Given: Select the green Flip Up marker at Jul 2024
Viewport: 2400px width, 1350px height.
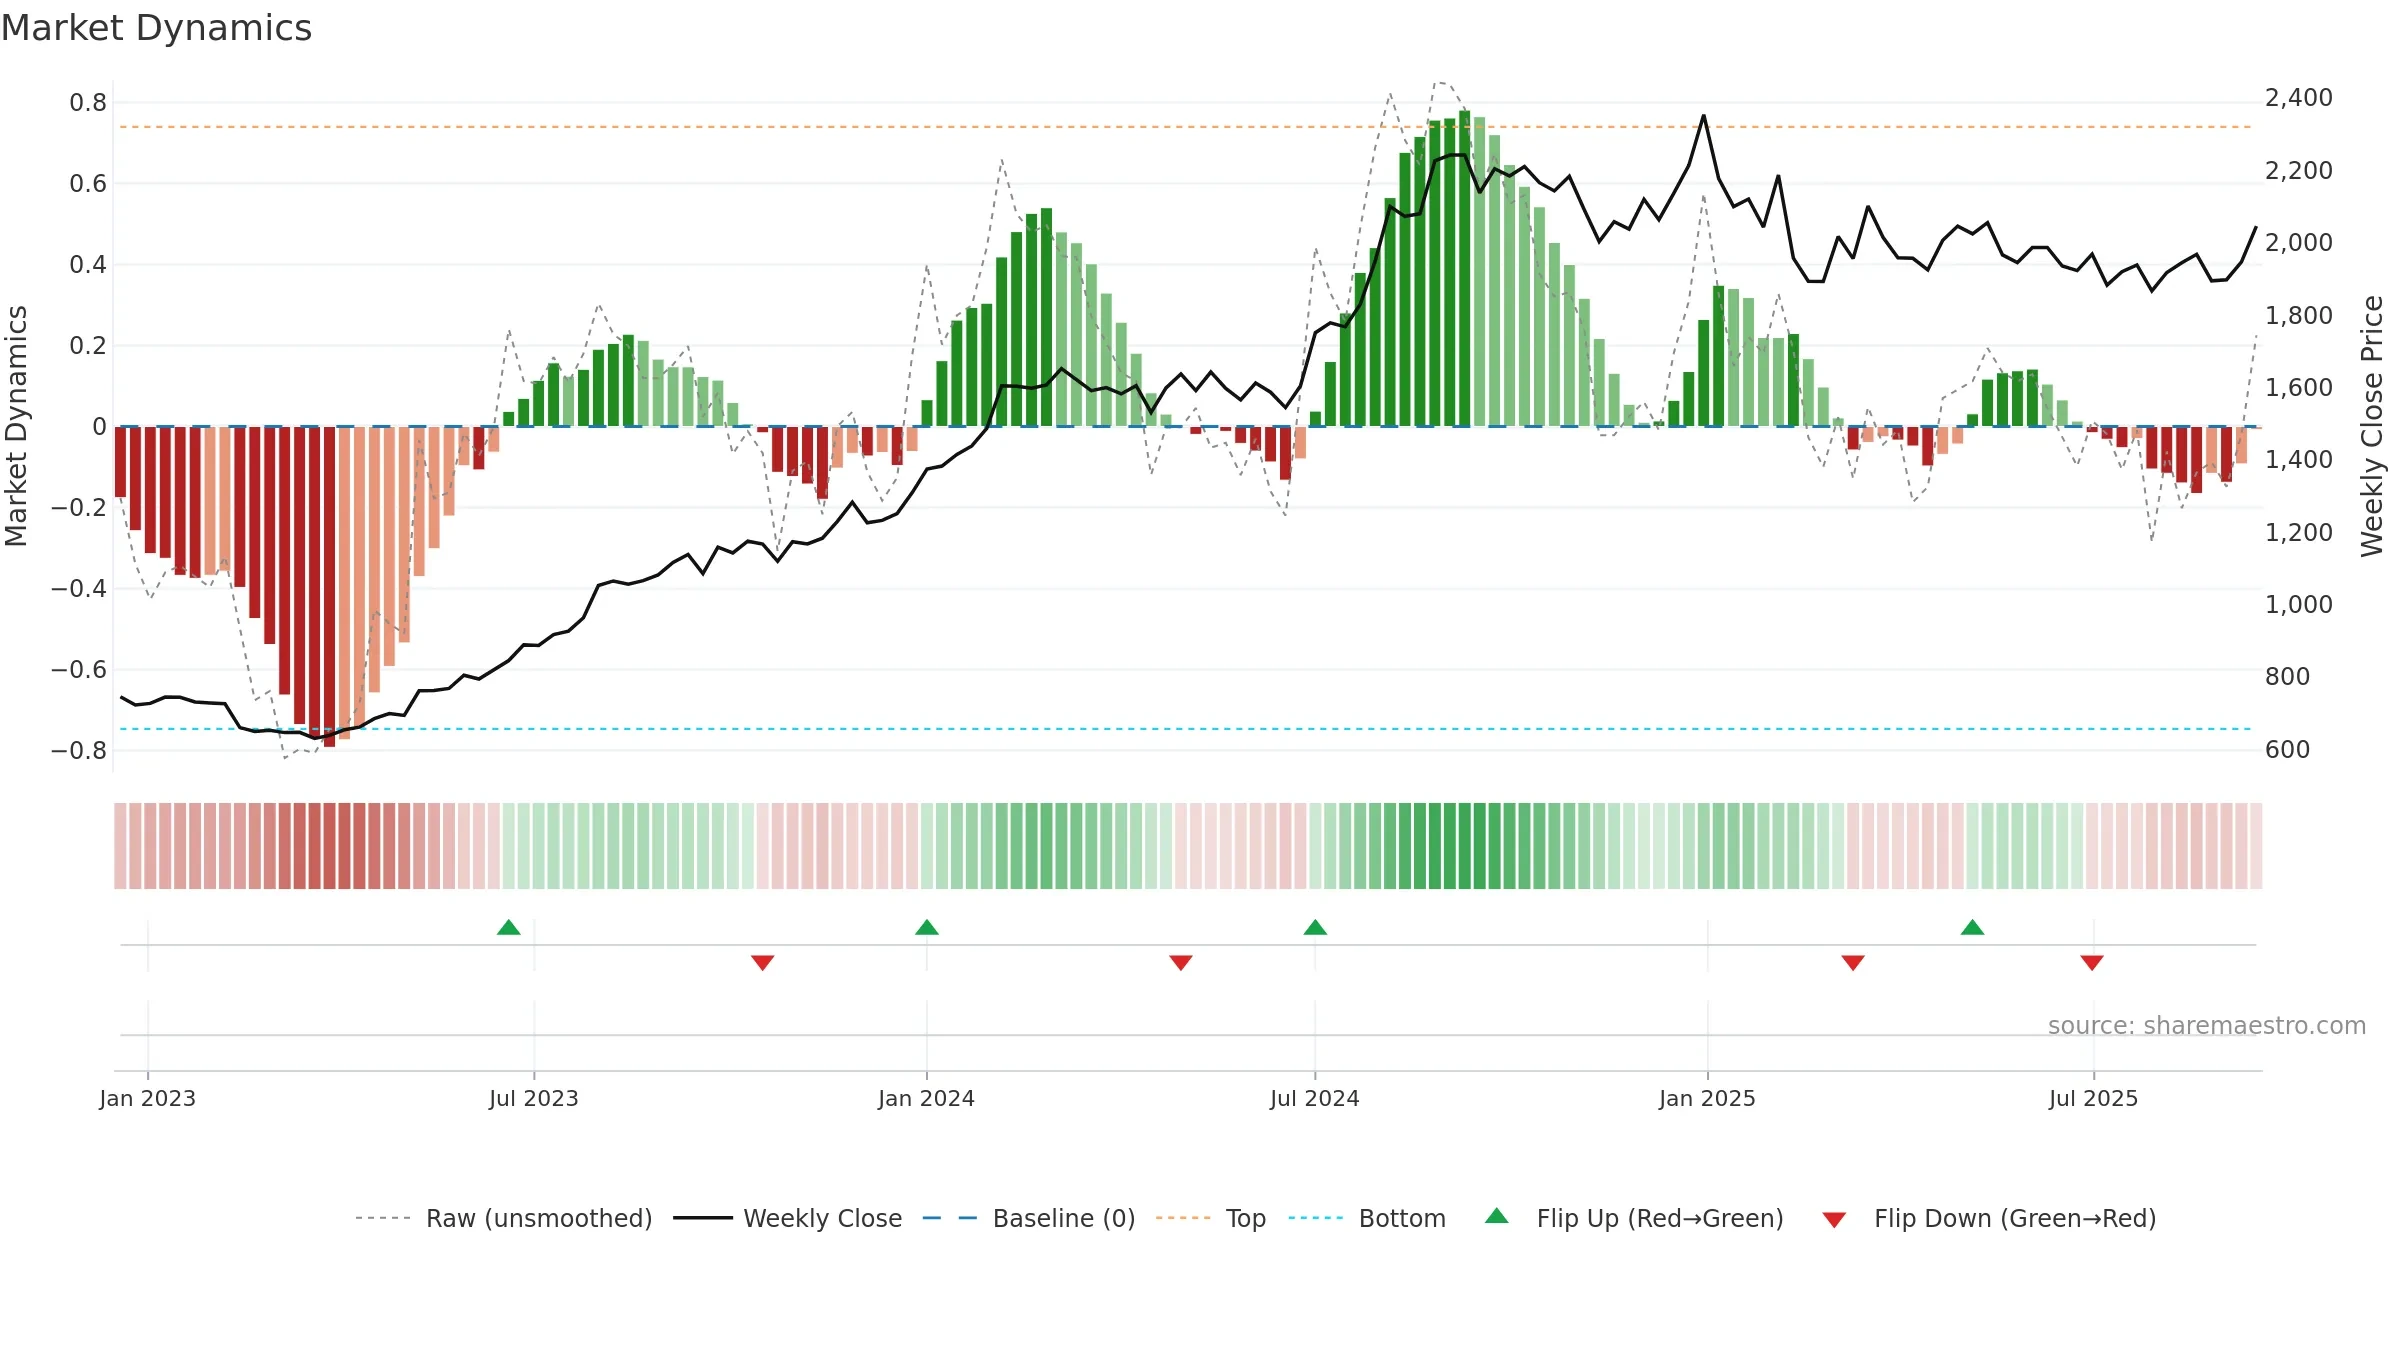Looking at the screenshot, I should [x=1315, y=927].
